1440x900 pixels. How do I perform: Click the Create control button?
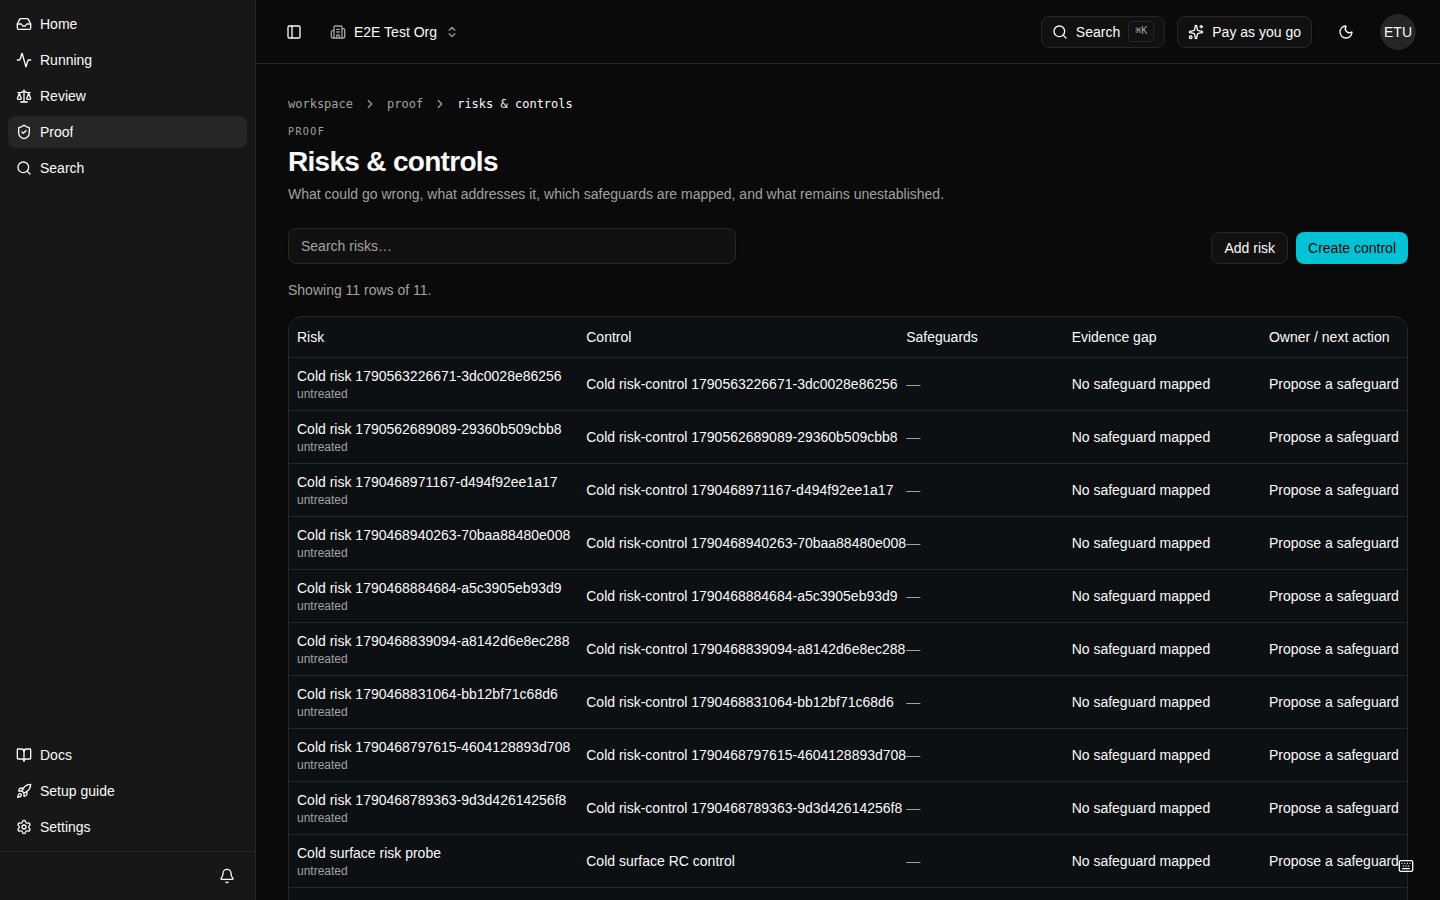click(x=1352, y=248)
